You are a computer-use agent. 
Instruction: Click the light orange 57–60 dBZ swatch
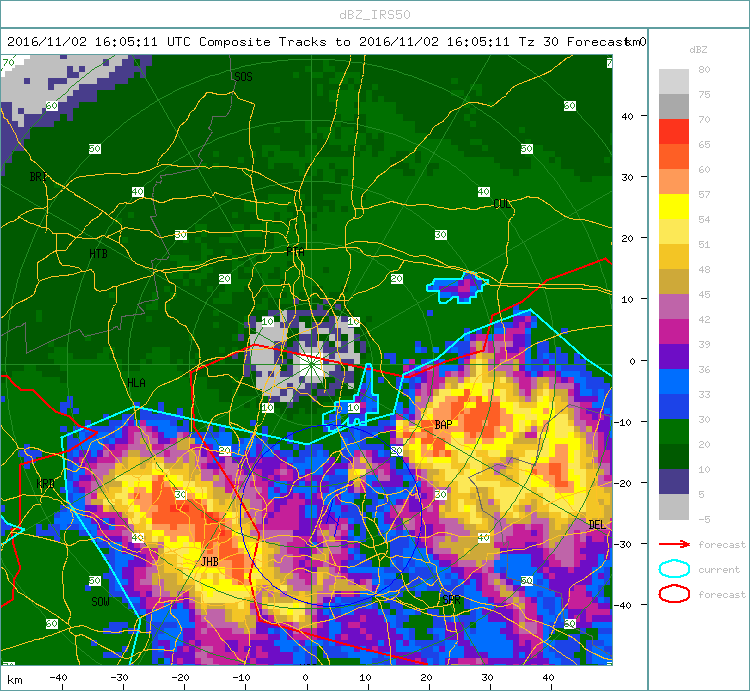pyautogui.click(x=674, y=182)
